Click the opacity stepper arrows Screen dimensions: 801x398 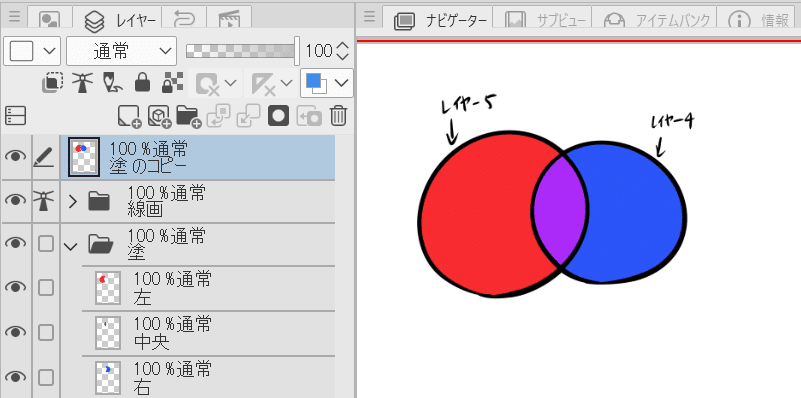click(343, 51)
